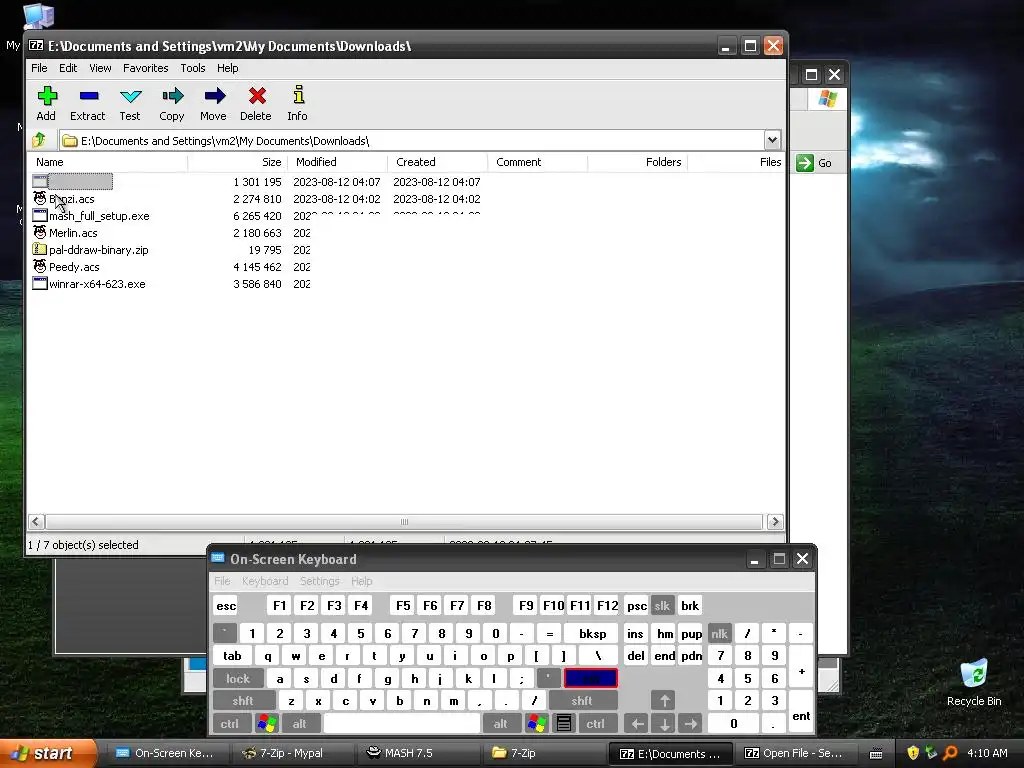The image size is (1024, 768).
Task: Toggle the right ctrl key
Action: point(596,724)
